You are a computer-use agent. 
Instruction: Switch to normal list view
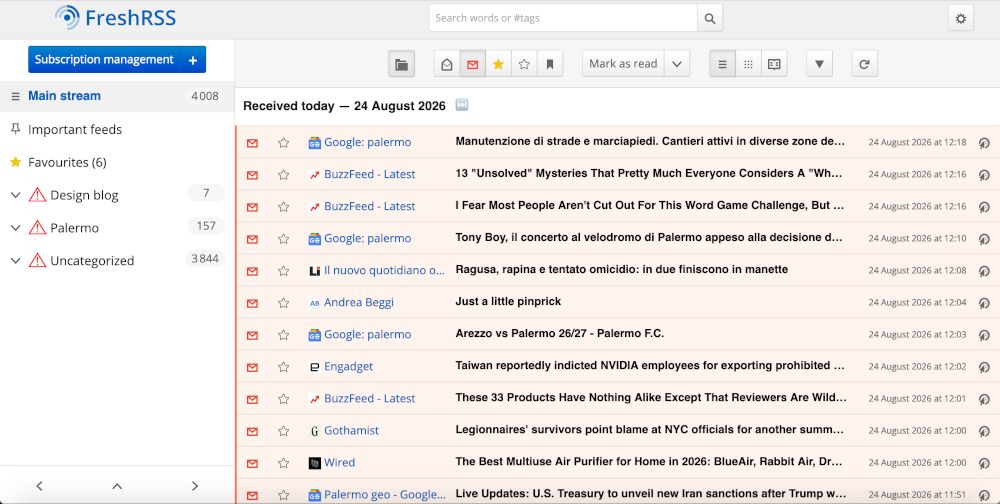(x=723, y=64)
